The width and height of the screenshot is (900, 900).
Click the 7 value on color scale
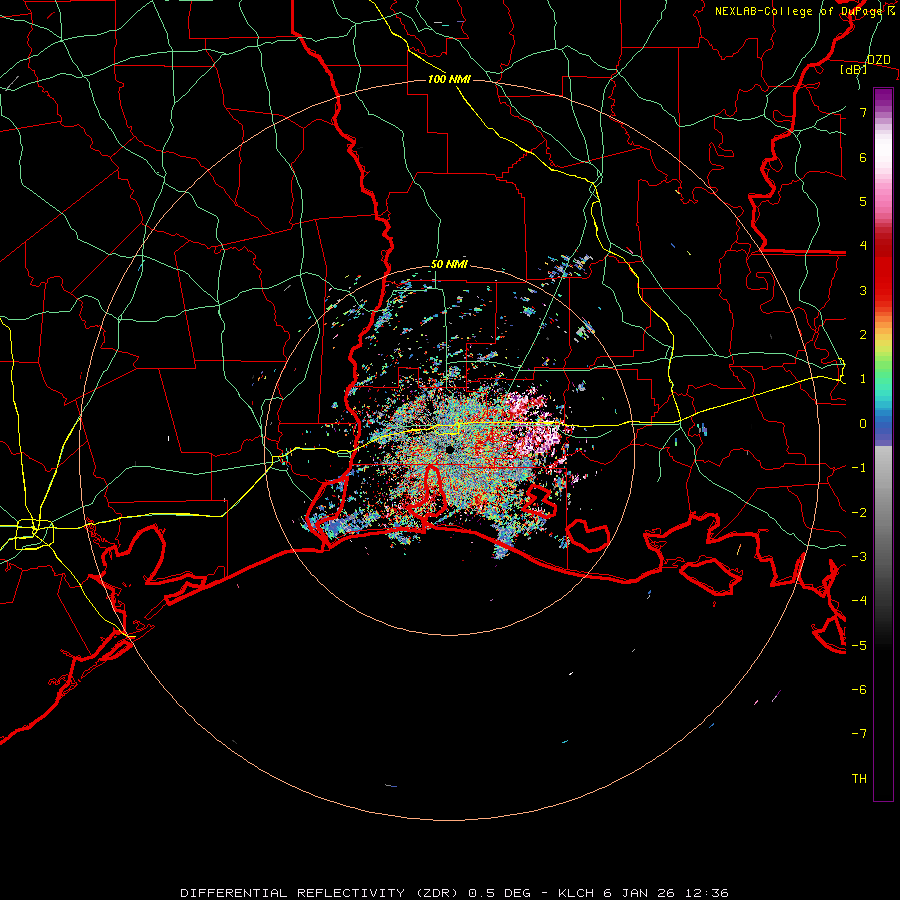tap(863, 112)
